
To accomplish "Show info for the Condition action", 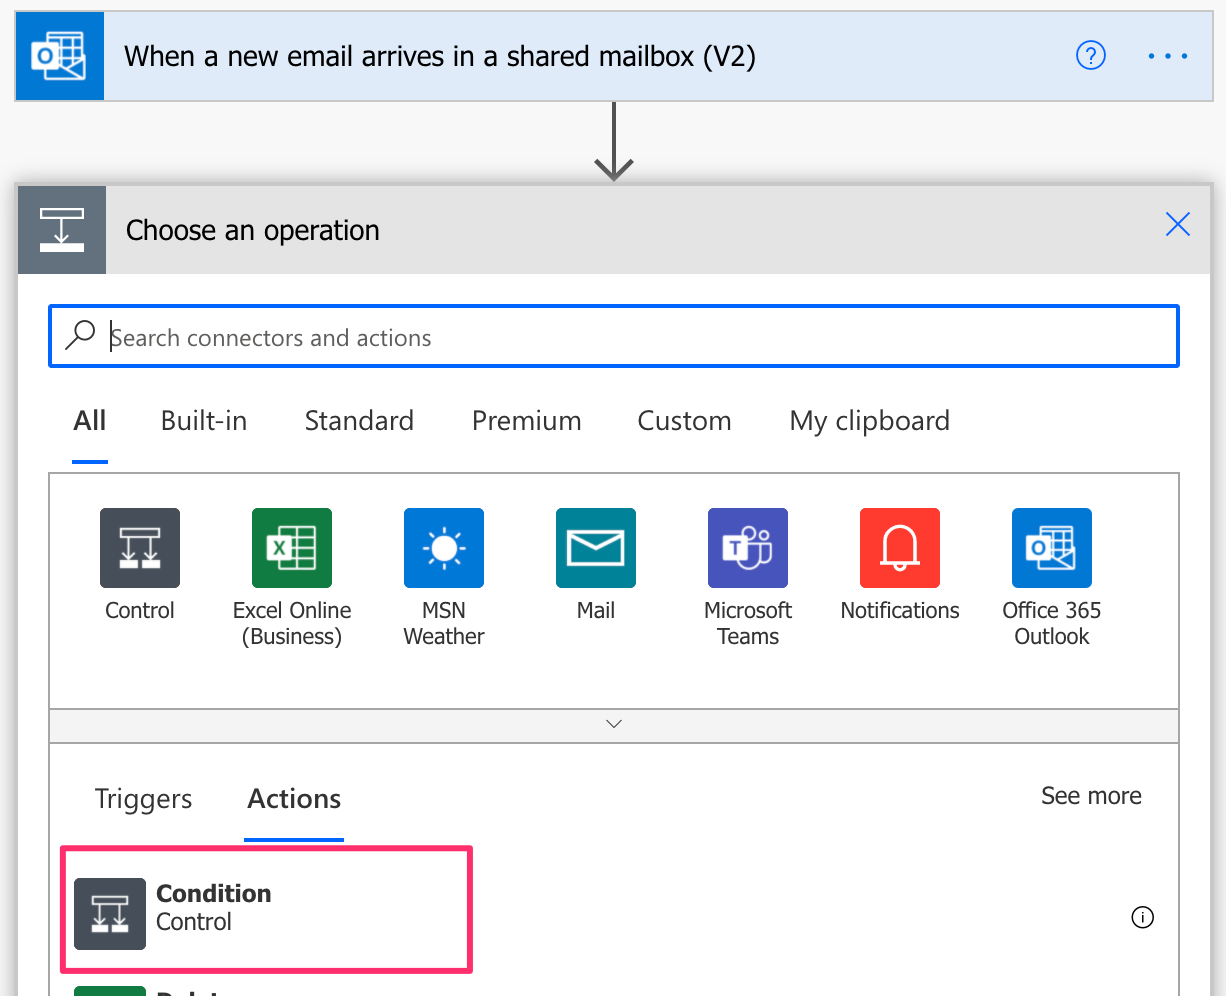I will tap(1142, 917).
